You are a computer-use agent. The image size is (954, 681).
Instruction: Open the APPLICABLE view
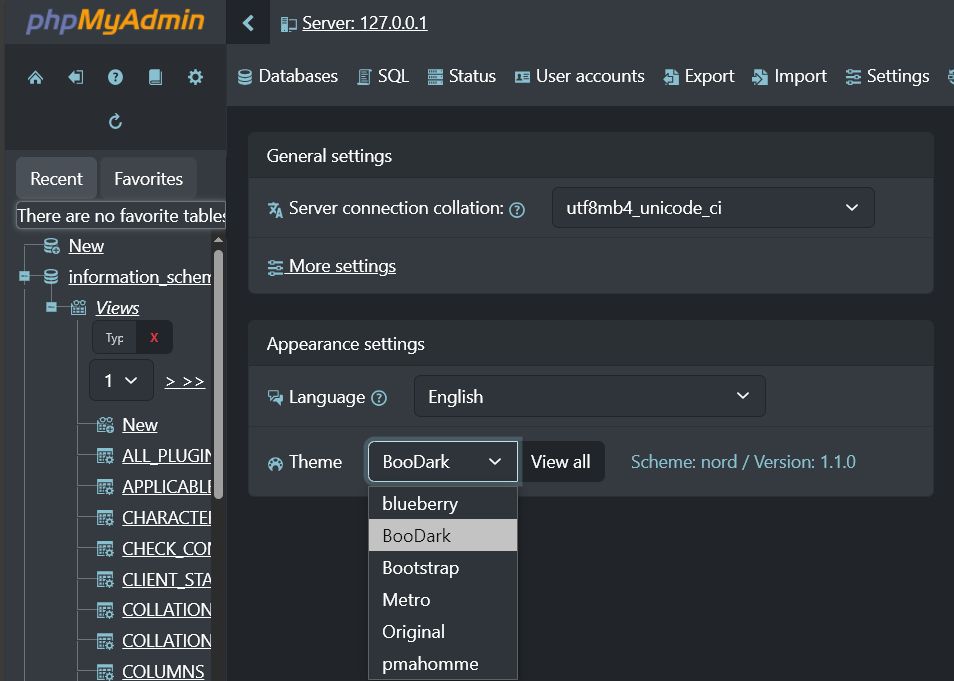pos(167,487)
